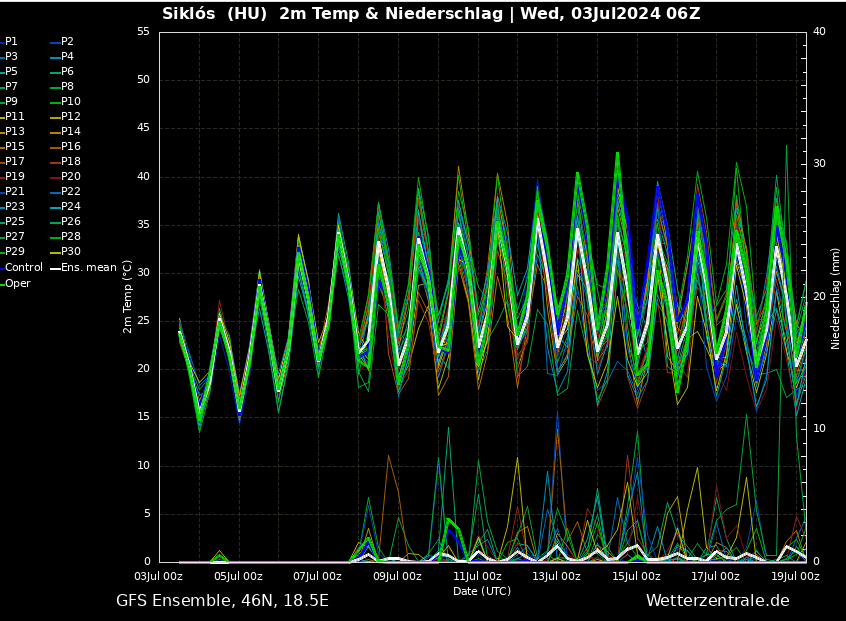Click the P1 legend entry
Image resolution: width=846 pixels, height=621 pixels.
click(11, 42)
